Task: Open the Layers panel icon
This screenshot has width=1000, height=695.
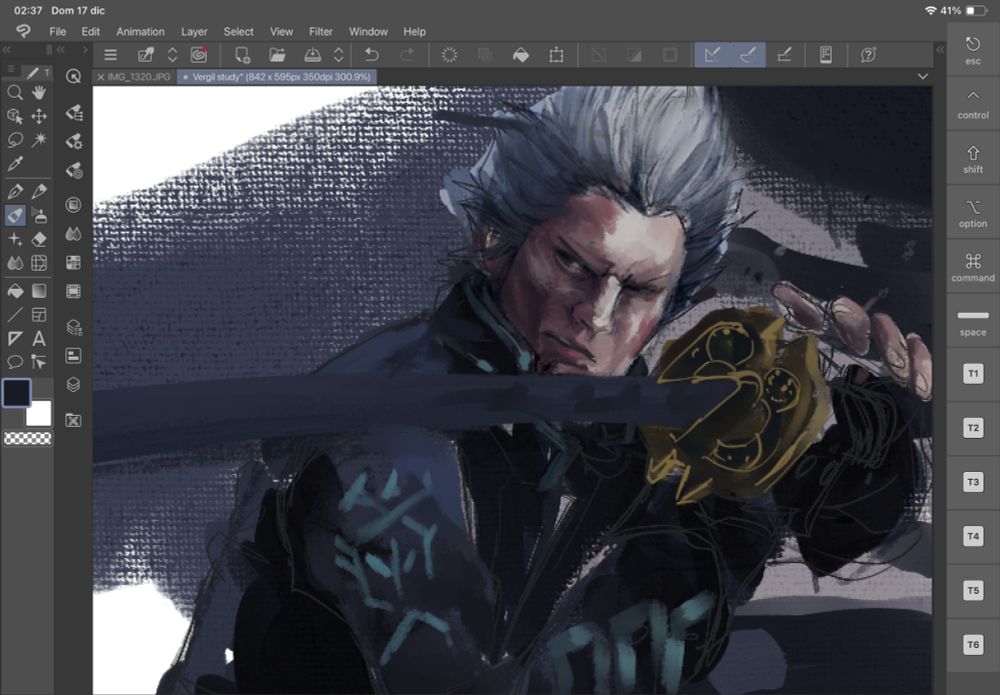Action: point(73,384)
